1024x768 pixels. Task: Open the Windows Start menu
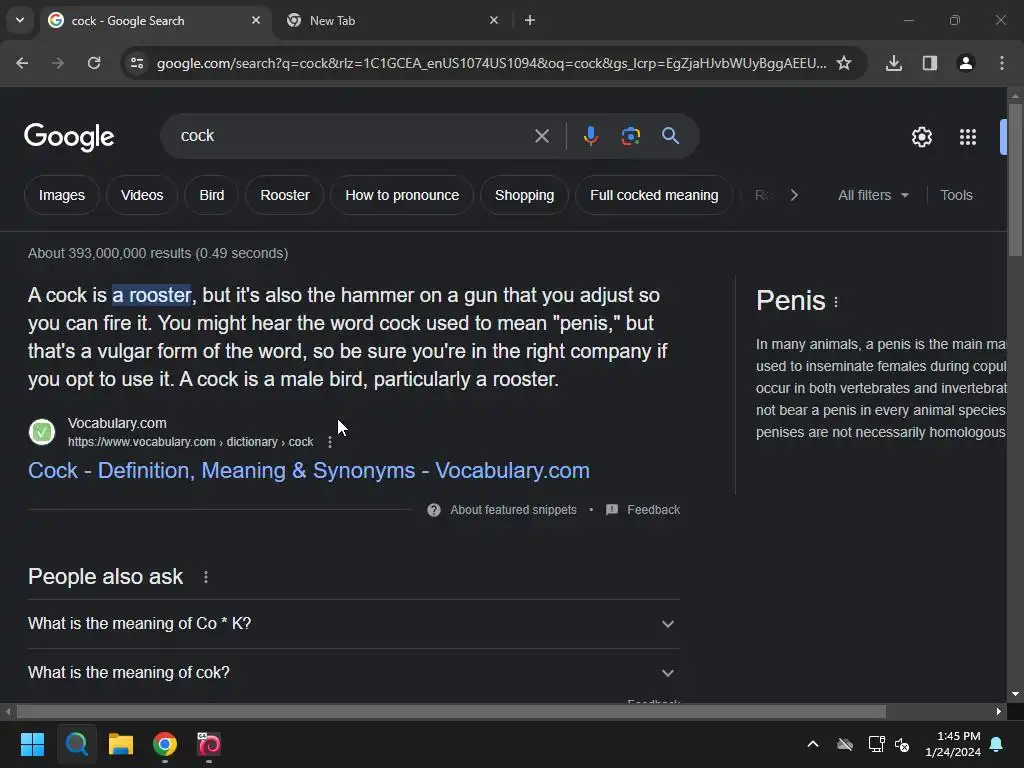(32, 744)
